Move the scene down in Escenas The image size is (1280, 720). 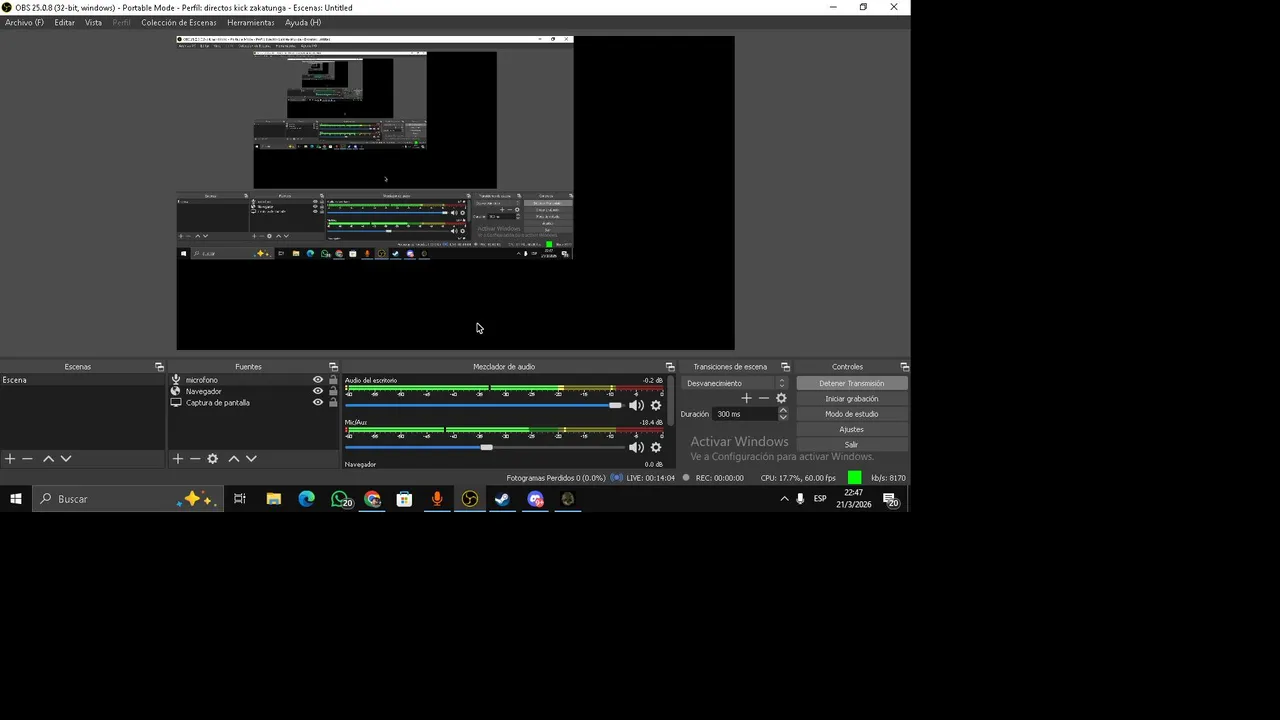point(66,458)
